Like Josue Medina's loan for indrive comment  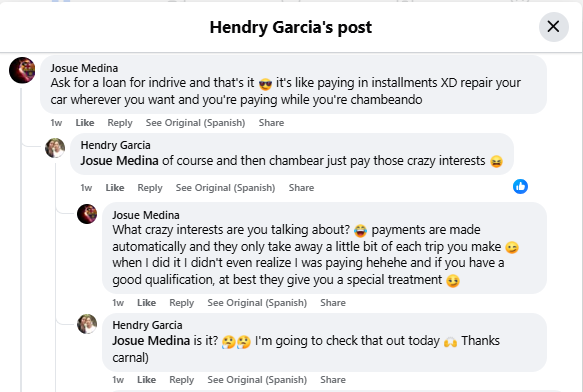coord(85,123)
